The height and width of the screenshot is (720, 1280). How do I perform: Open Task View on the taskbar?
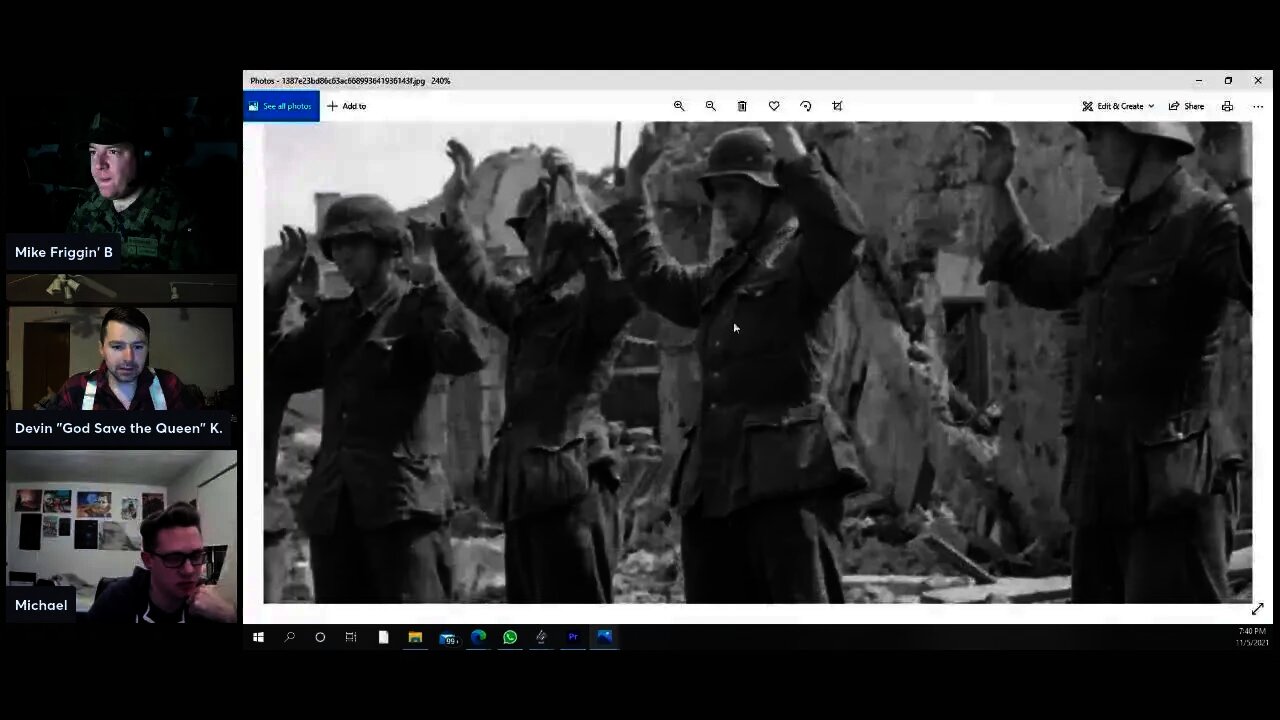click(351, 637)
